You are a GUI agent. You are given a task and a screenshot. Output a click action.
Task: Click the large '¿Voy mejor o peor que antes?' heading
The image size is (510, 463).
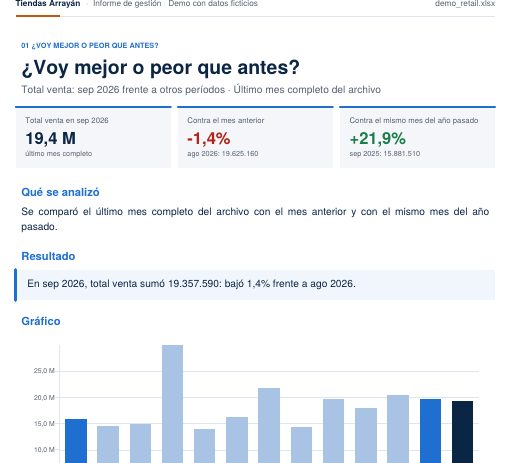160,68
